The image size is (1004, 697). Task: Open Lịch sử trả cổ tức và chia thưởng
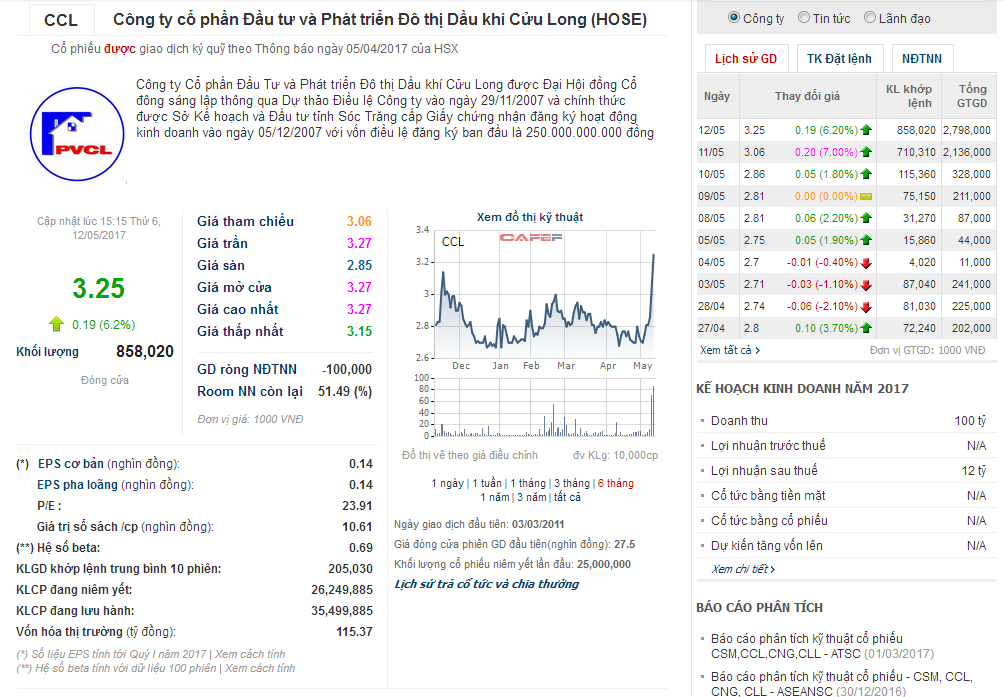487,584
